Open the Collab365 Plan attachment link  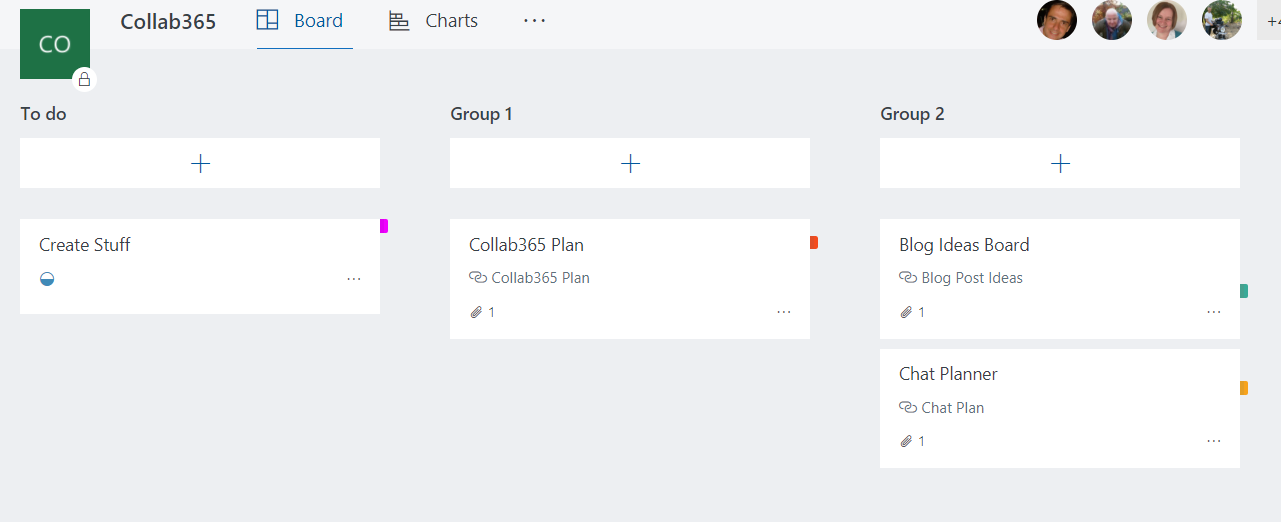[x=540, y=278]
